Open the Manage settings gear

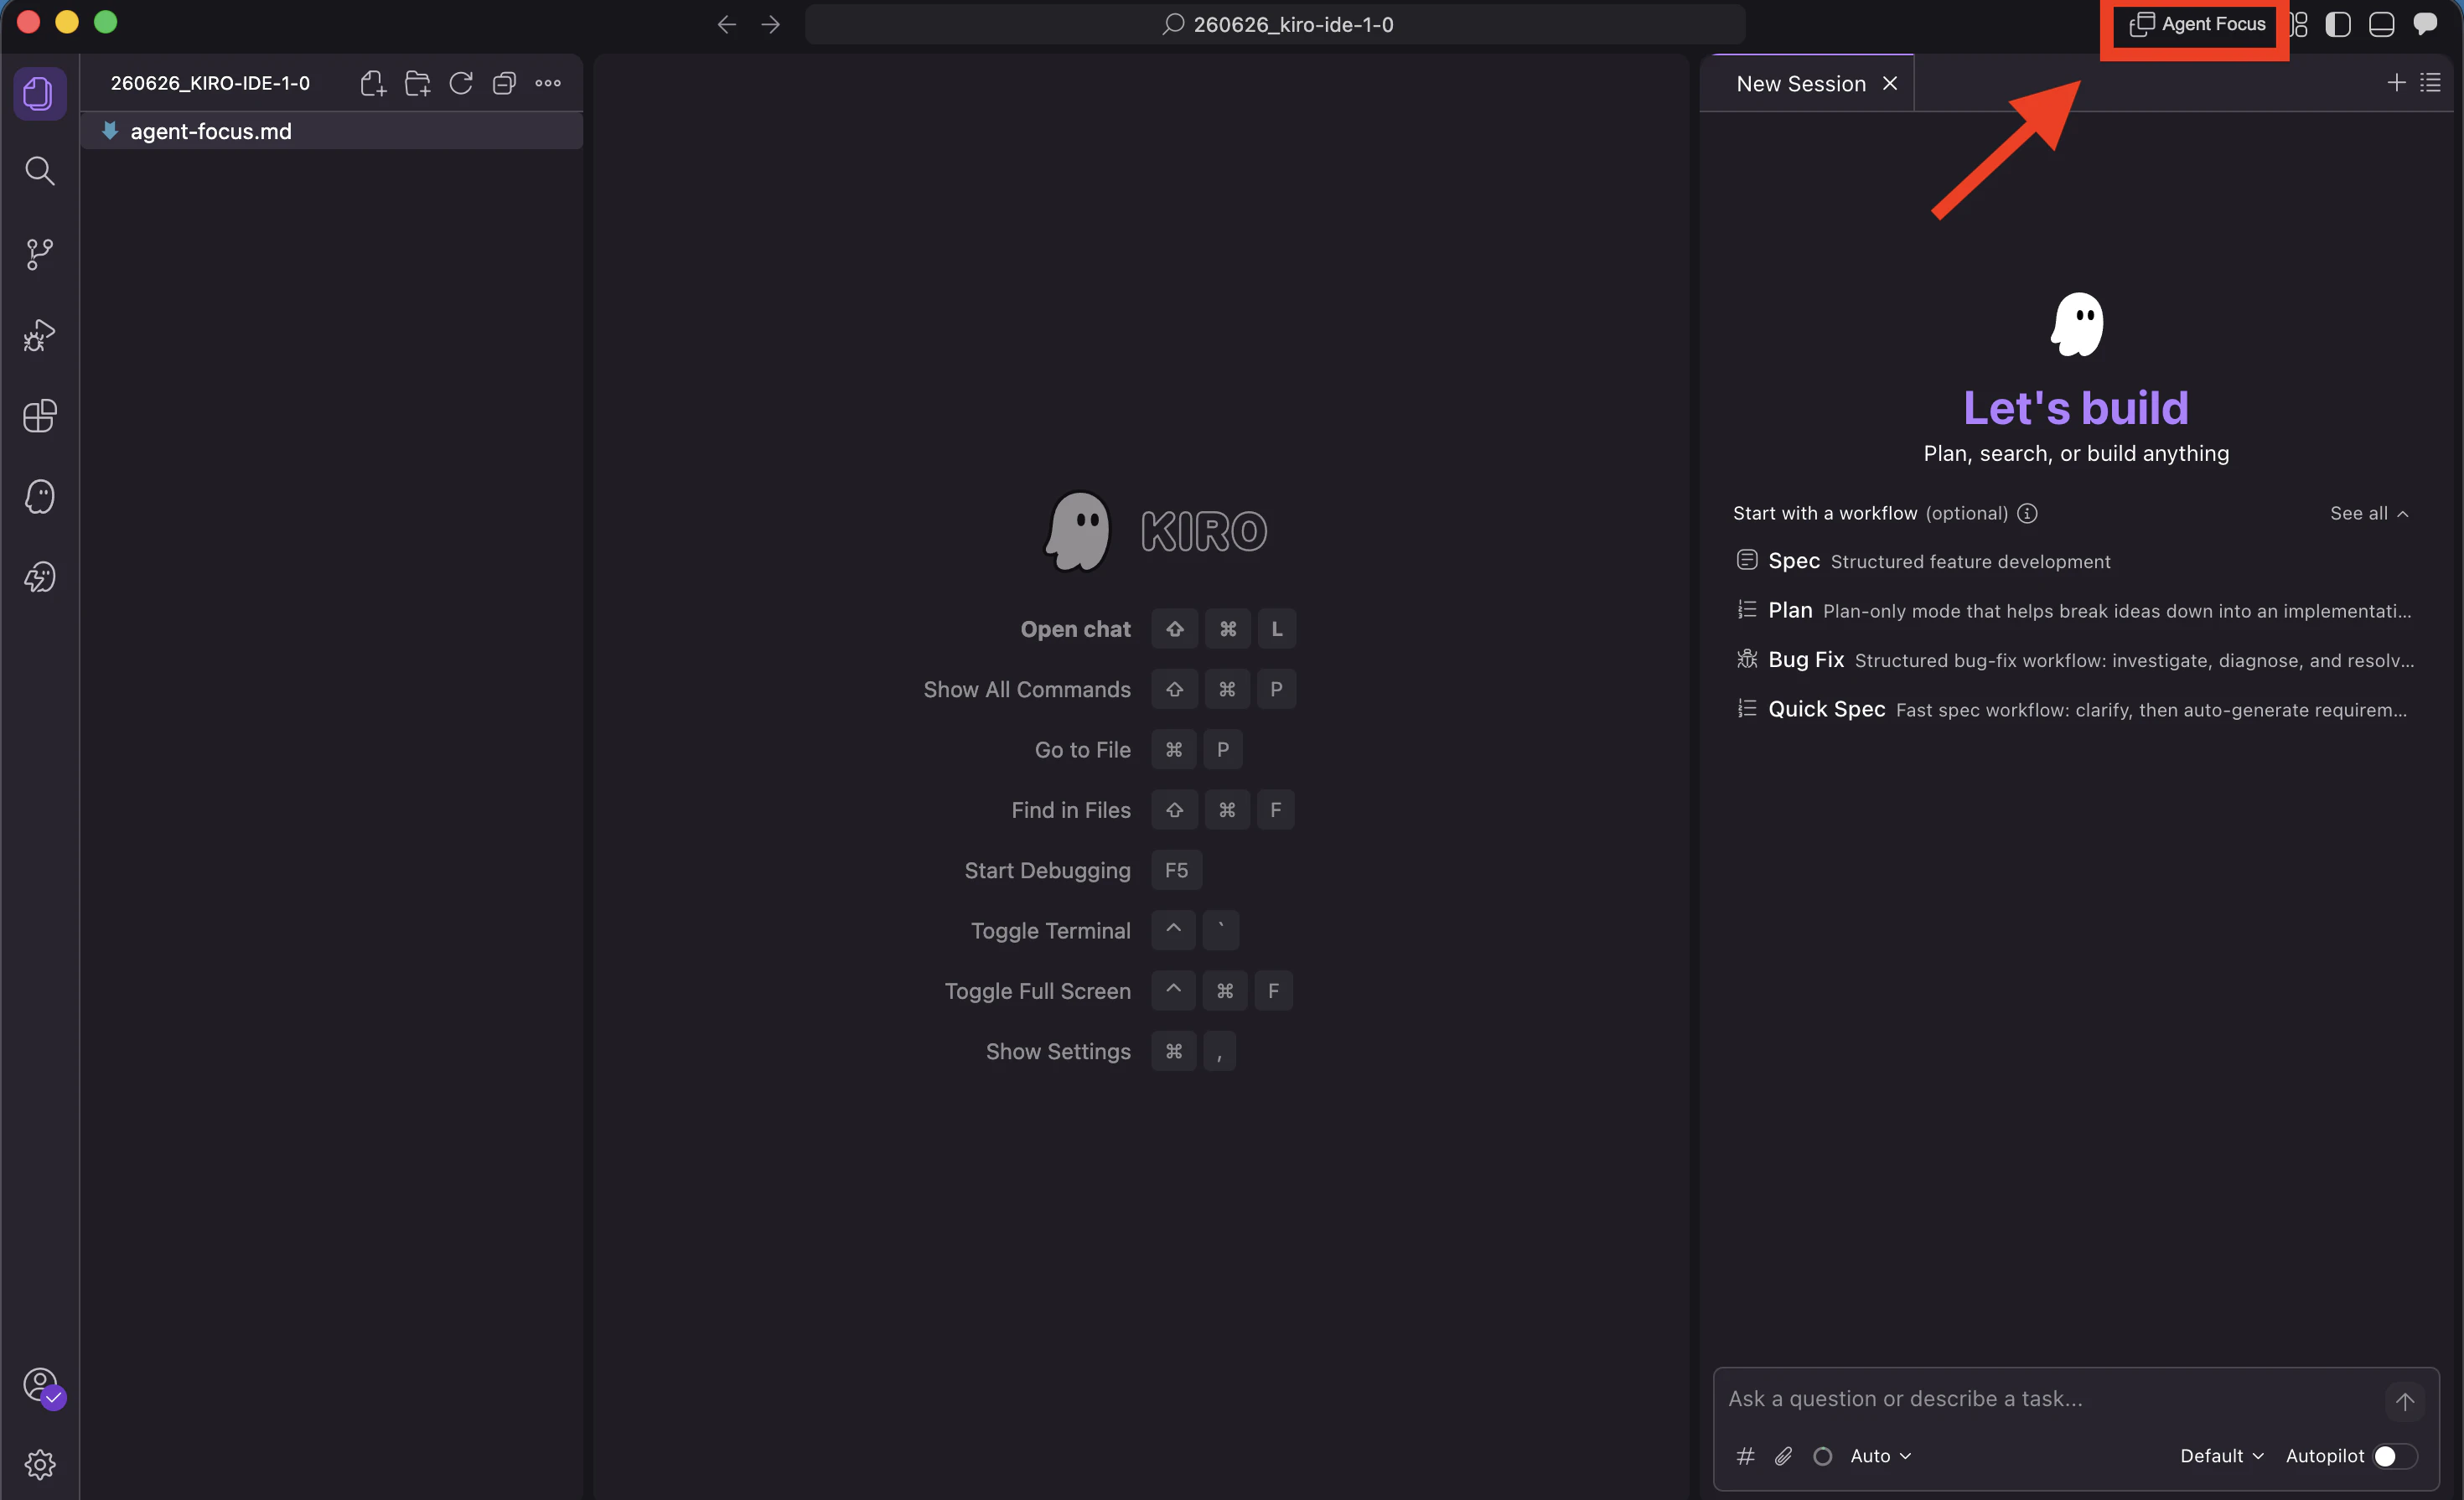[39, 1465]
